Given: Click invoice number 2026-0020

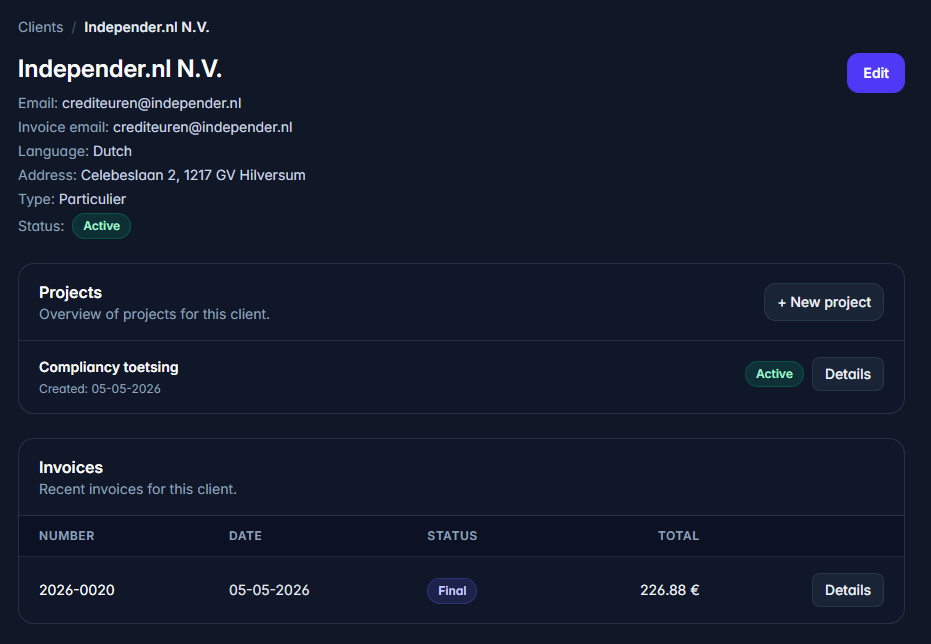Looking at the screenshot, I should click(77, 590).
